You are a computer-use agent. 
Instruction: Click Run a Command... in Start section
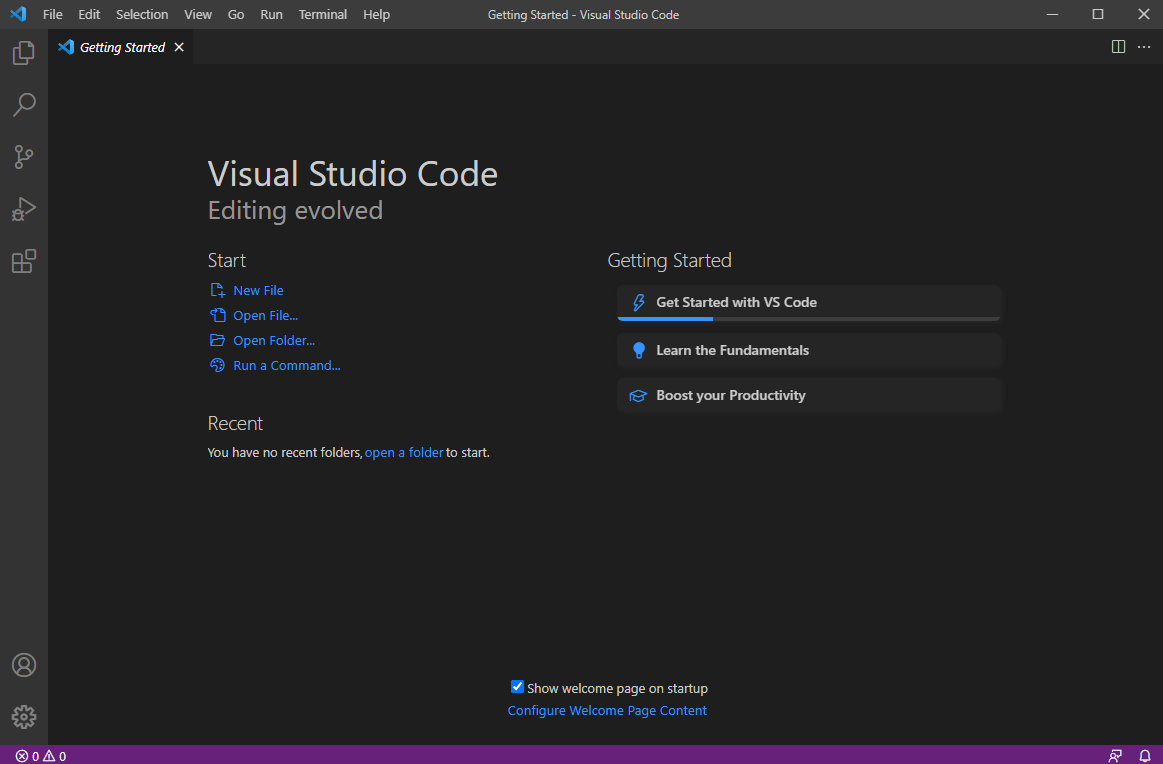click(286, 365)
